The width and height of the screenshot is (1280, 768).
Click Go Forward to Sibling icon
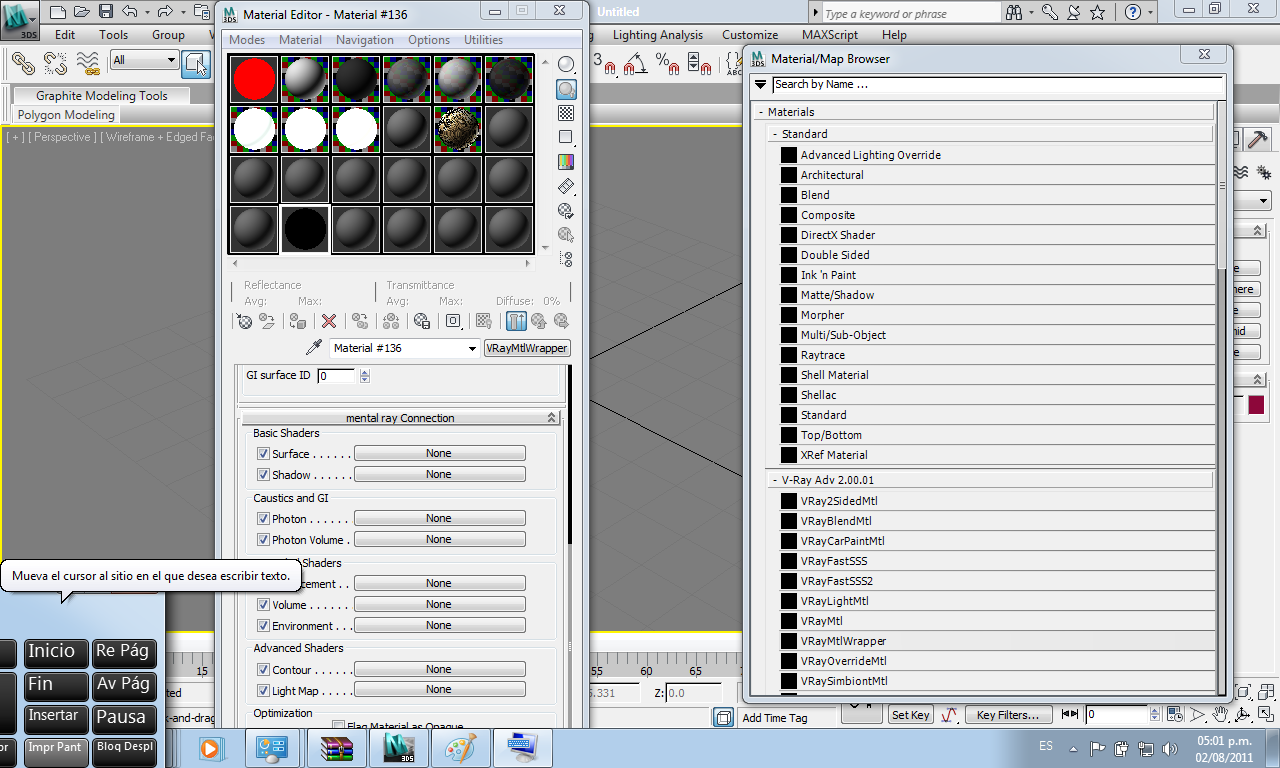point(561,321)
